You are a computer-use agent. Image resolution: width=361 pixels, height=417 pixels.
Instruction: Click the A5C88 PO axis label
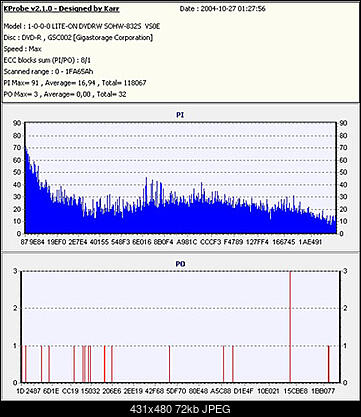tap(221, 391)
